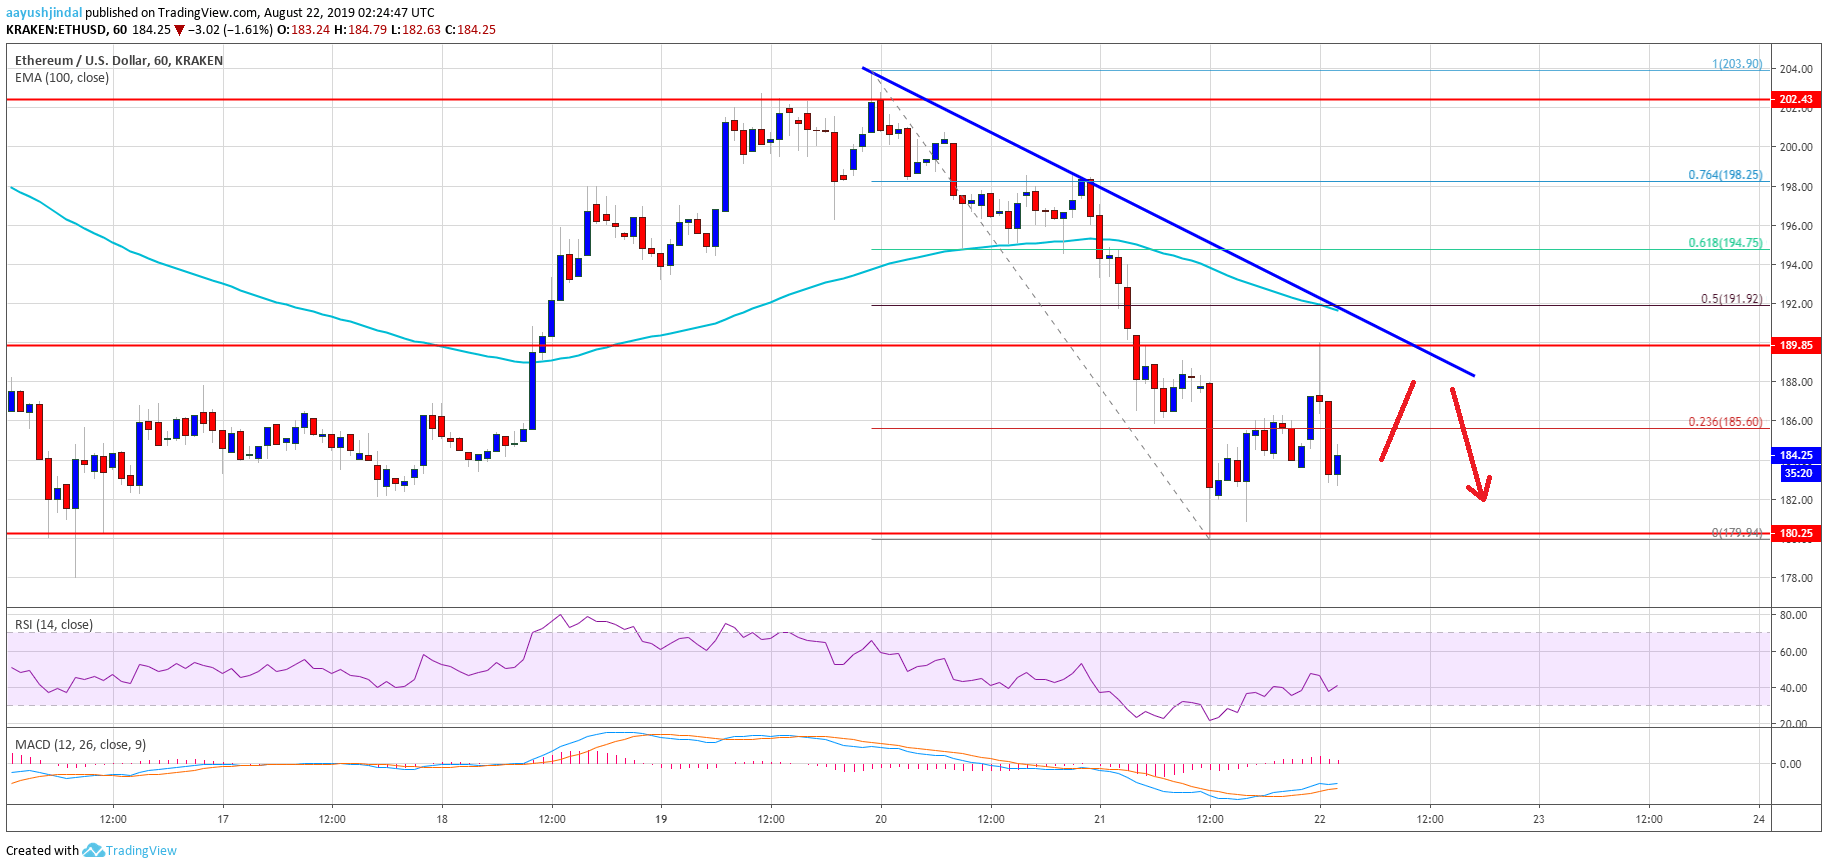The width and height of the screenshot is (1828, 868).
Task: Click the red 202.43 price label
Action: tap(1796, 99)
